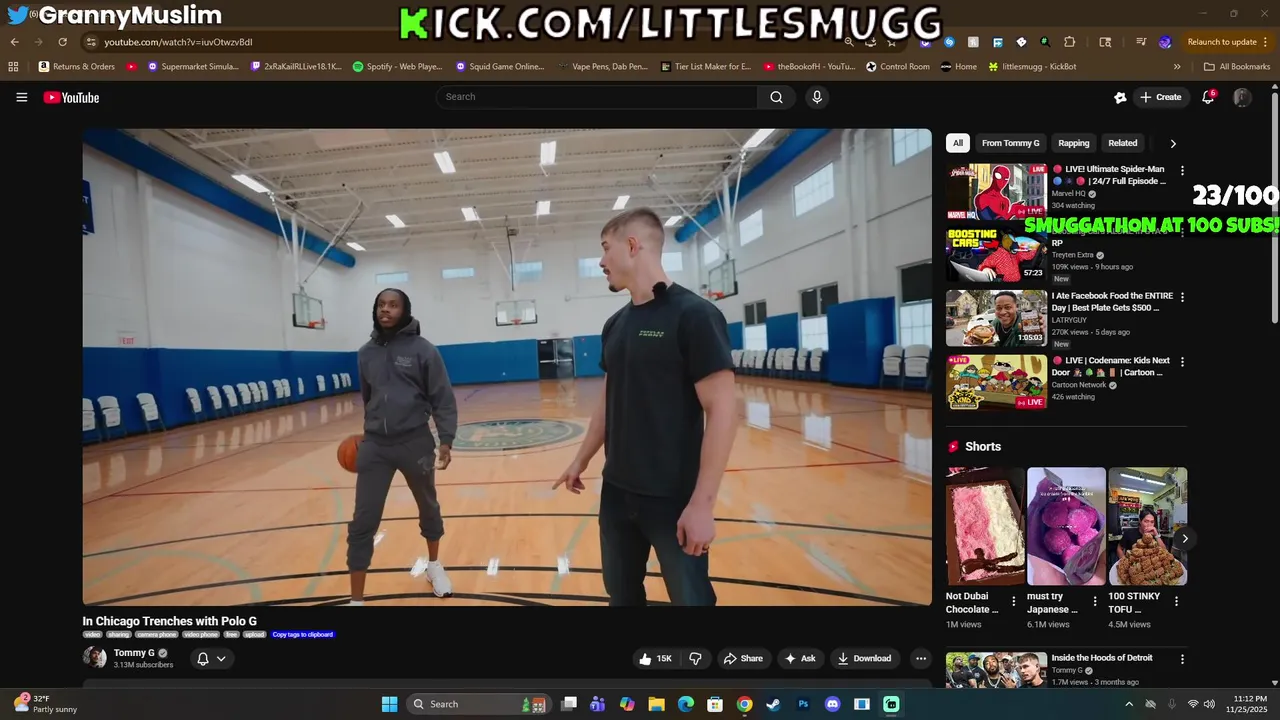This screenshot has width=1280, height=720.
Task: Open must try Japanese short
Action: (1066, 527)
